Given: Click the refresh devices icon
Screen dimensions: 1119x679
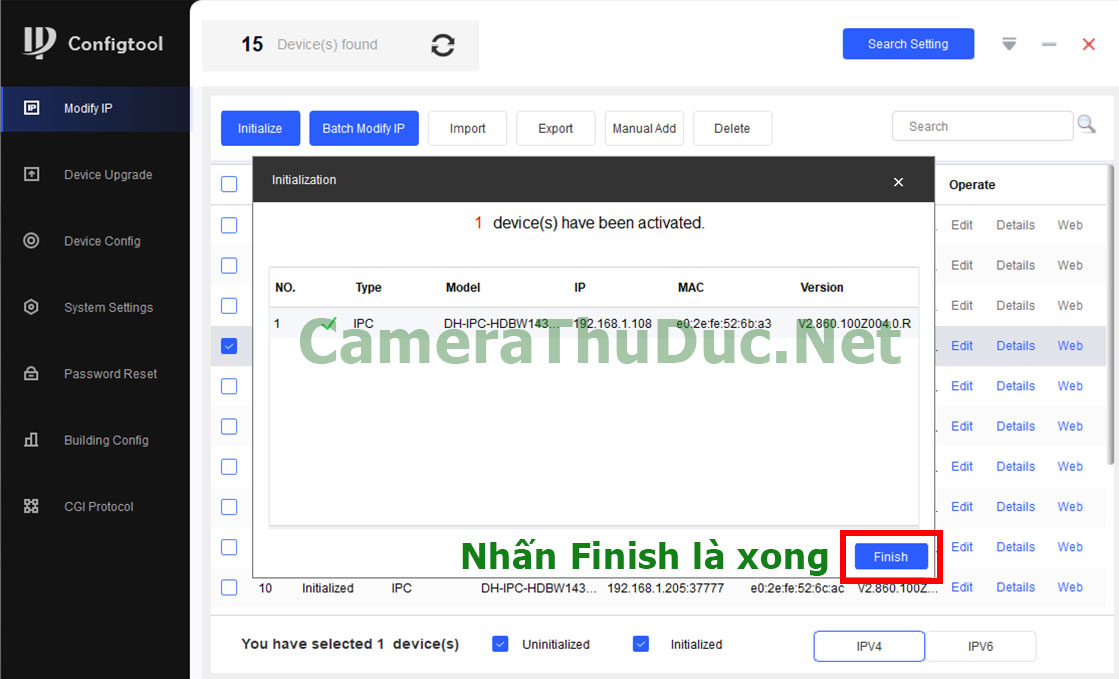Looking at the screenshot, I should [x=442, y=45].
